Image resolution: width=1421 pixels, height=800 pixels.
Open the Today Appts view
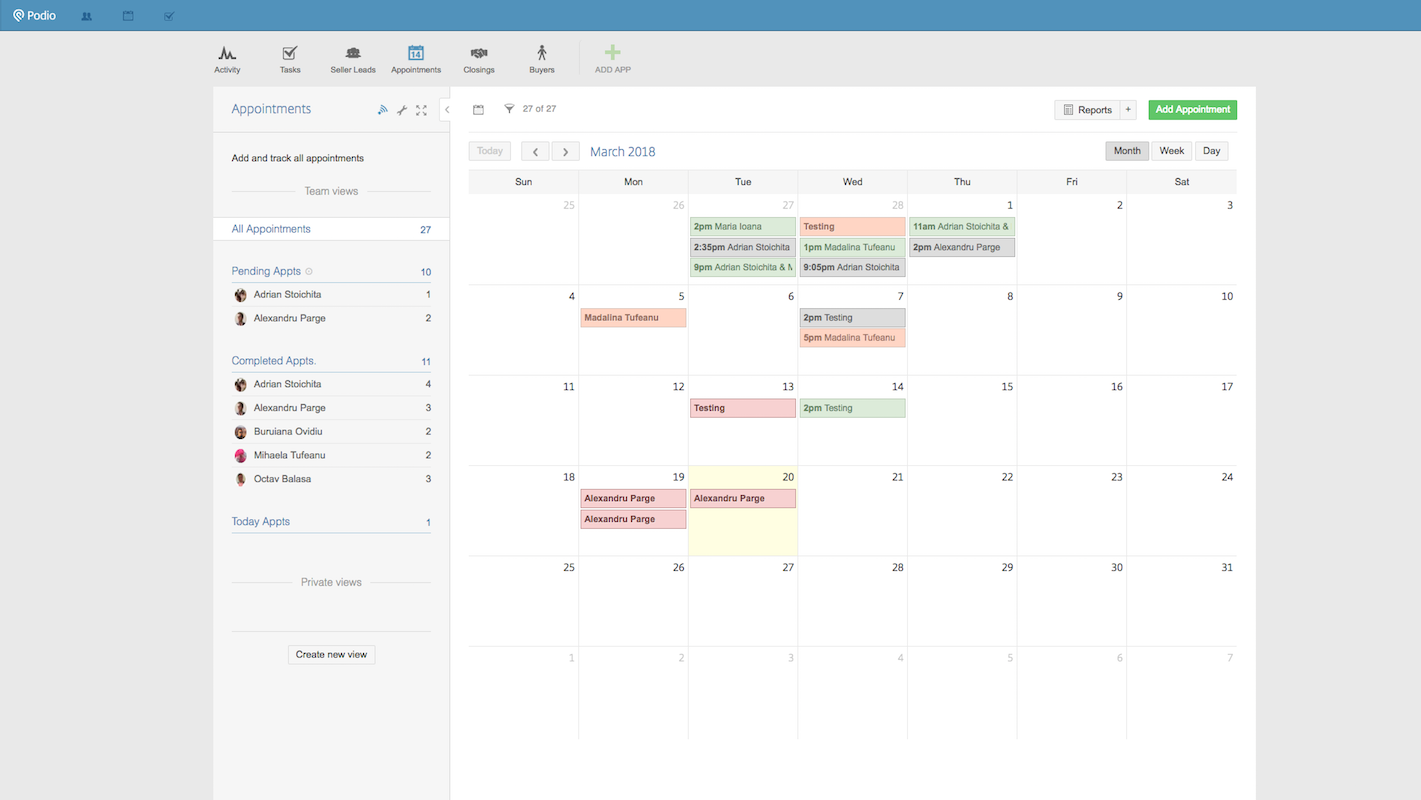[x=261, y=522]
